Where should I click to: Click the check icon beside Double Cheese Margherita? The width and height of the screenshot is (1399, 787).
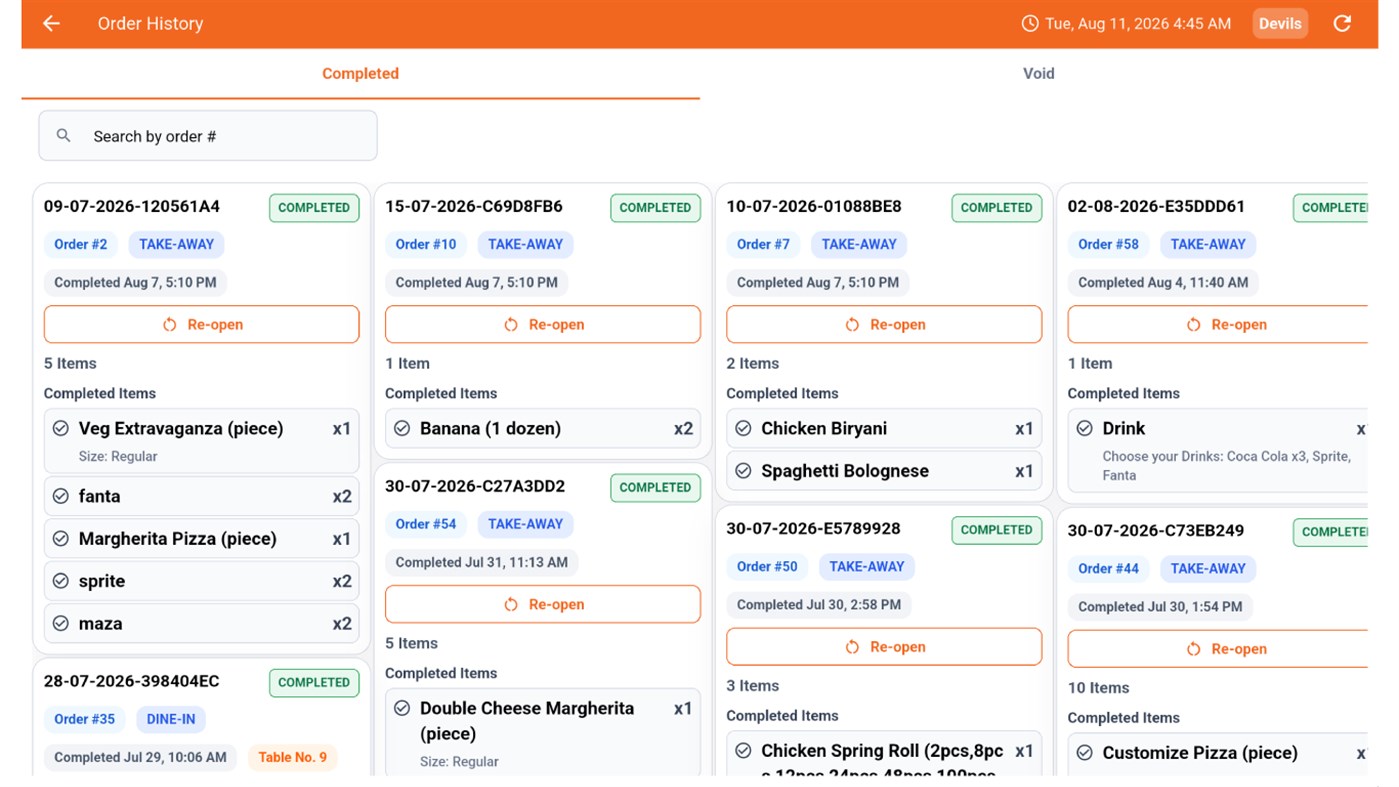pos(402,708)
